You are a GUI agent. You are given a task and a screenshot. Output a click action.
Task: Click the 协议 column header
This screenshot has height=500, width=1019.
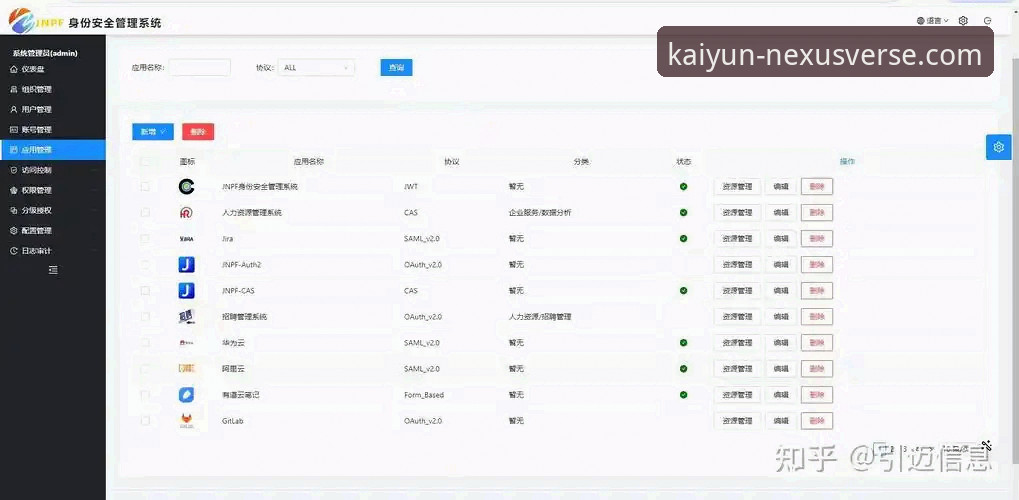tap(452, 161)
